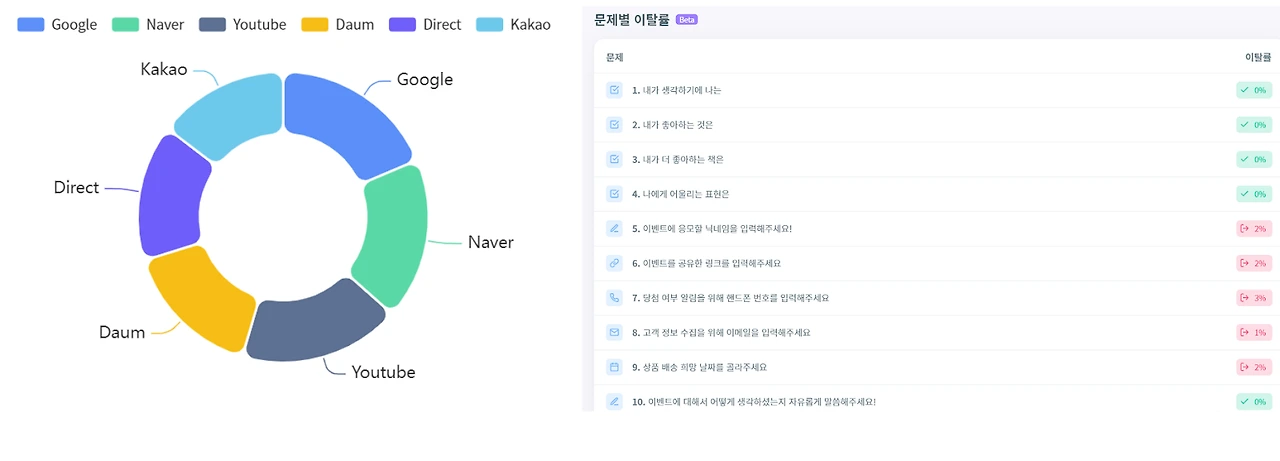
Task: Click the 이탈률 column header
Action: click(1258, 58)
